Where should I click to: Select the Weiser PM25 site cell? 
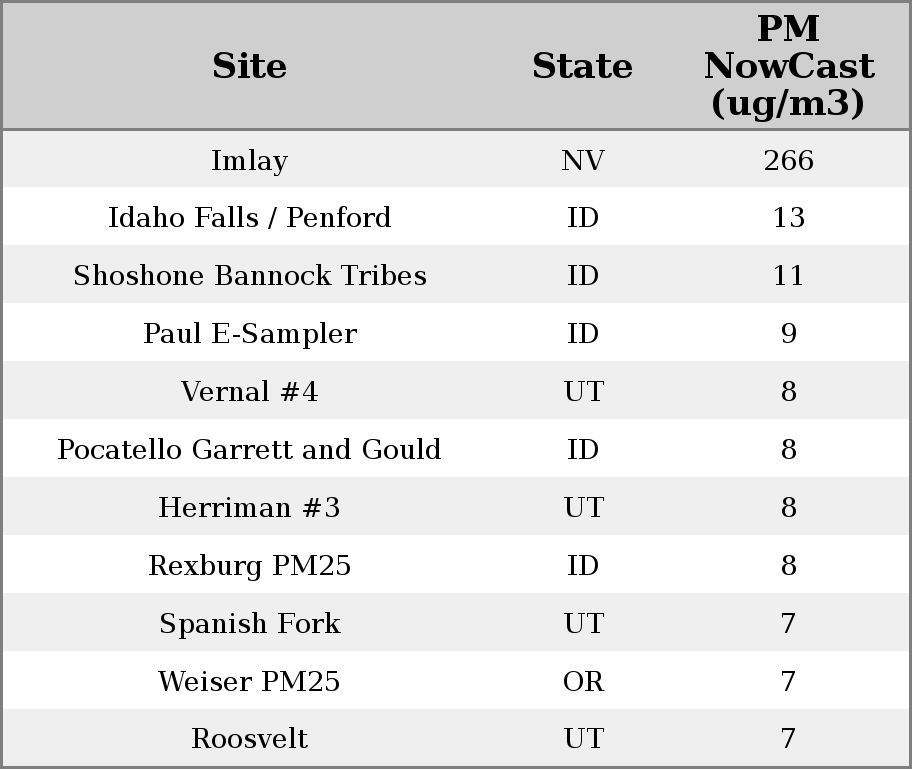[x=249, y=682]
